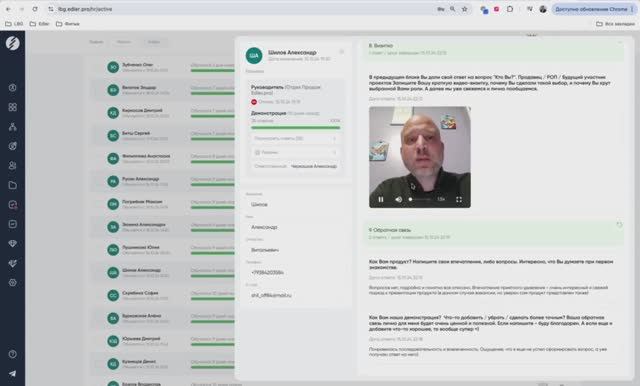The image size is (640, 386).
Task: Click the Демонстрация green progress bar
Action: [295, 128]
